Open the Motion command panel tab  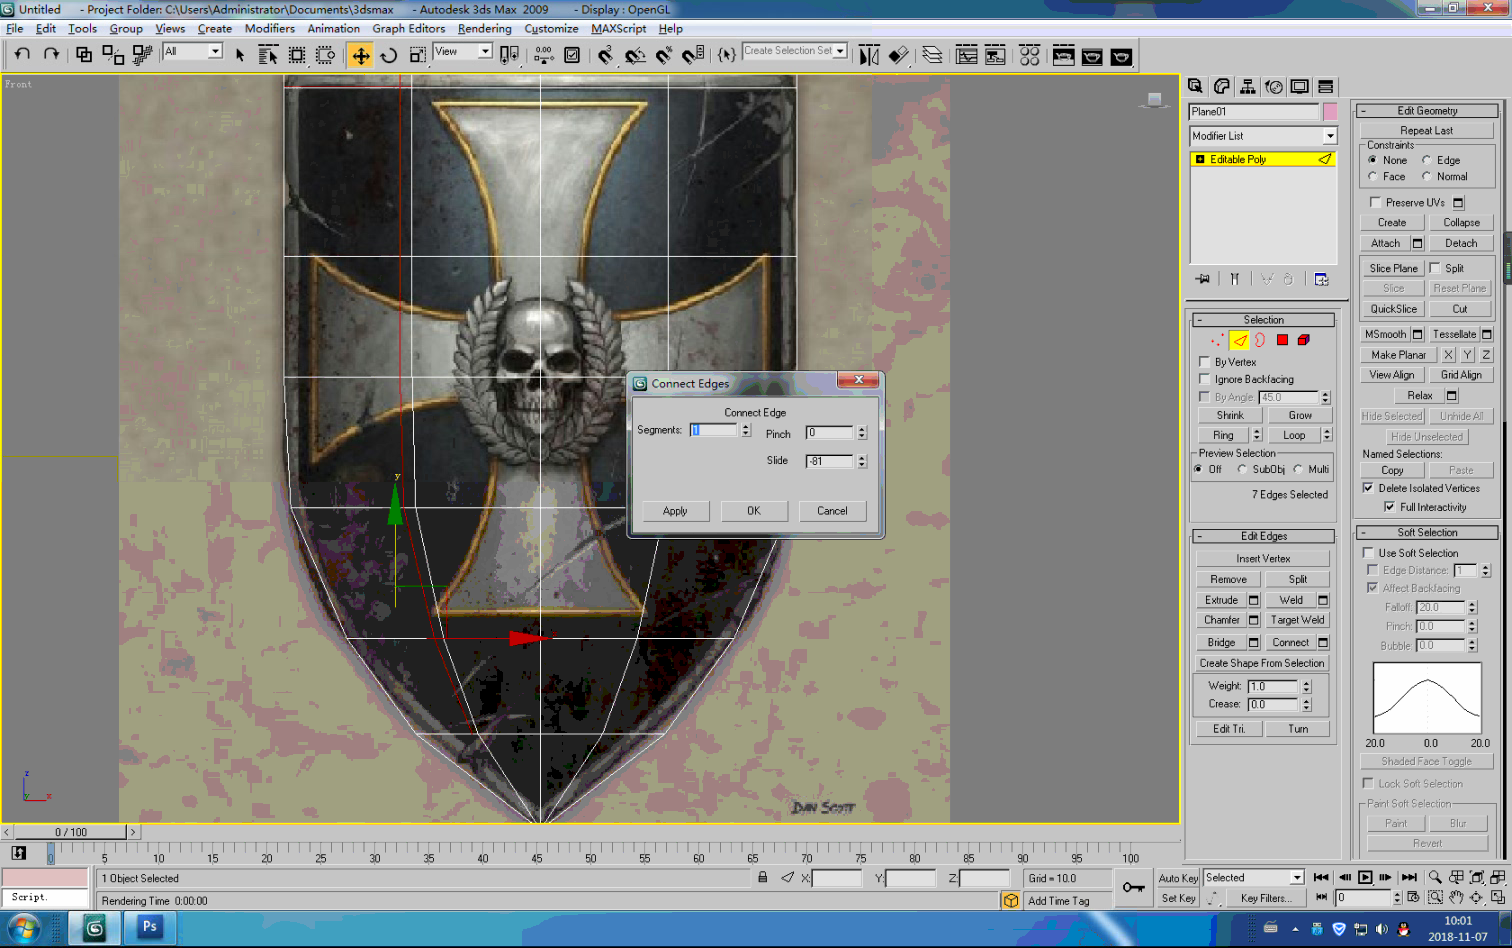point(1273,87)
